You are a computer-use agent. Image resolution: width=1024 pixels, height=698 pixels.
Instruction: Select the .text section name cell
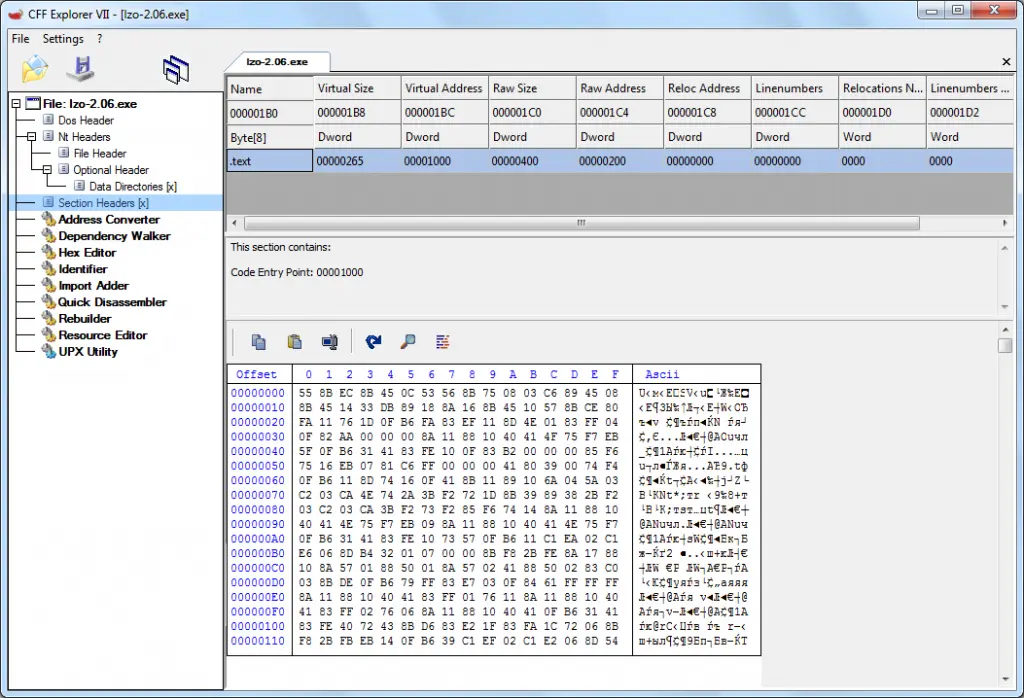click(269, 160)
